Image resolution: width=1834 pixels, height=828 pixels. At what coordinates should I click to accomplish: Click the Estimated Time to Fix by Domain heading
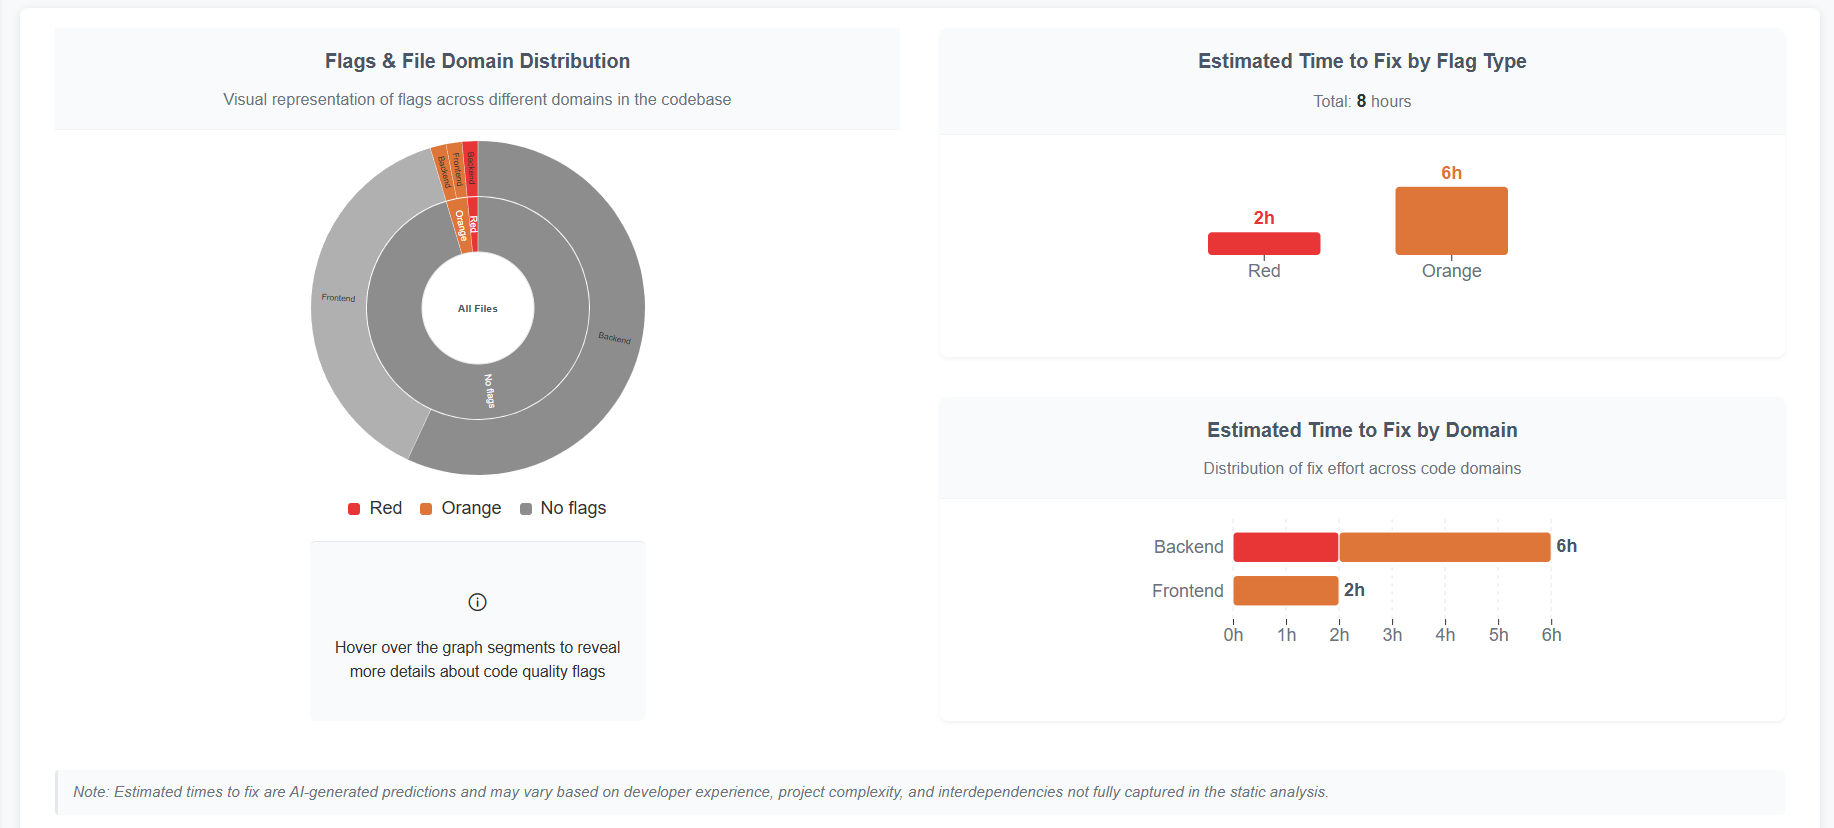click(1361, 430)
